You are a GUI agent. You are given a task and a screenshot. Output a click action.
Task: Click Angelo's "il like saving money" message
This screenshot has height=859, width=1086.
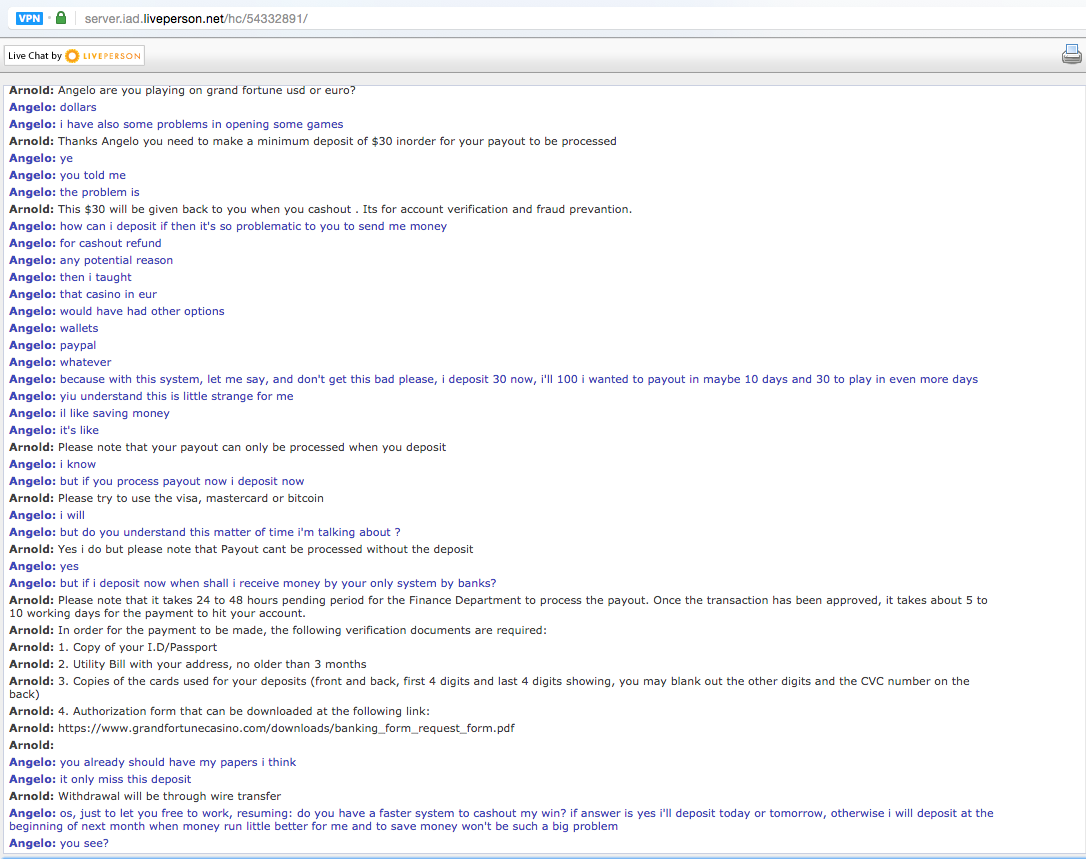(114, 413)
